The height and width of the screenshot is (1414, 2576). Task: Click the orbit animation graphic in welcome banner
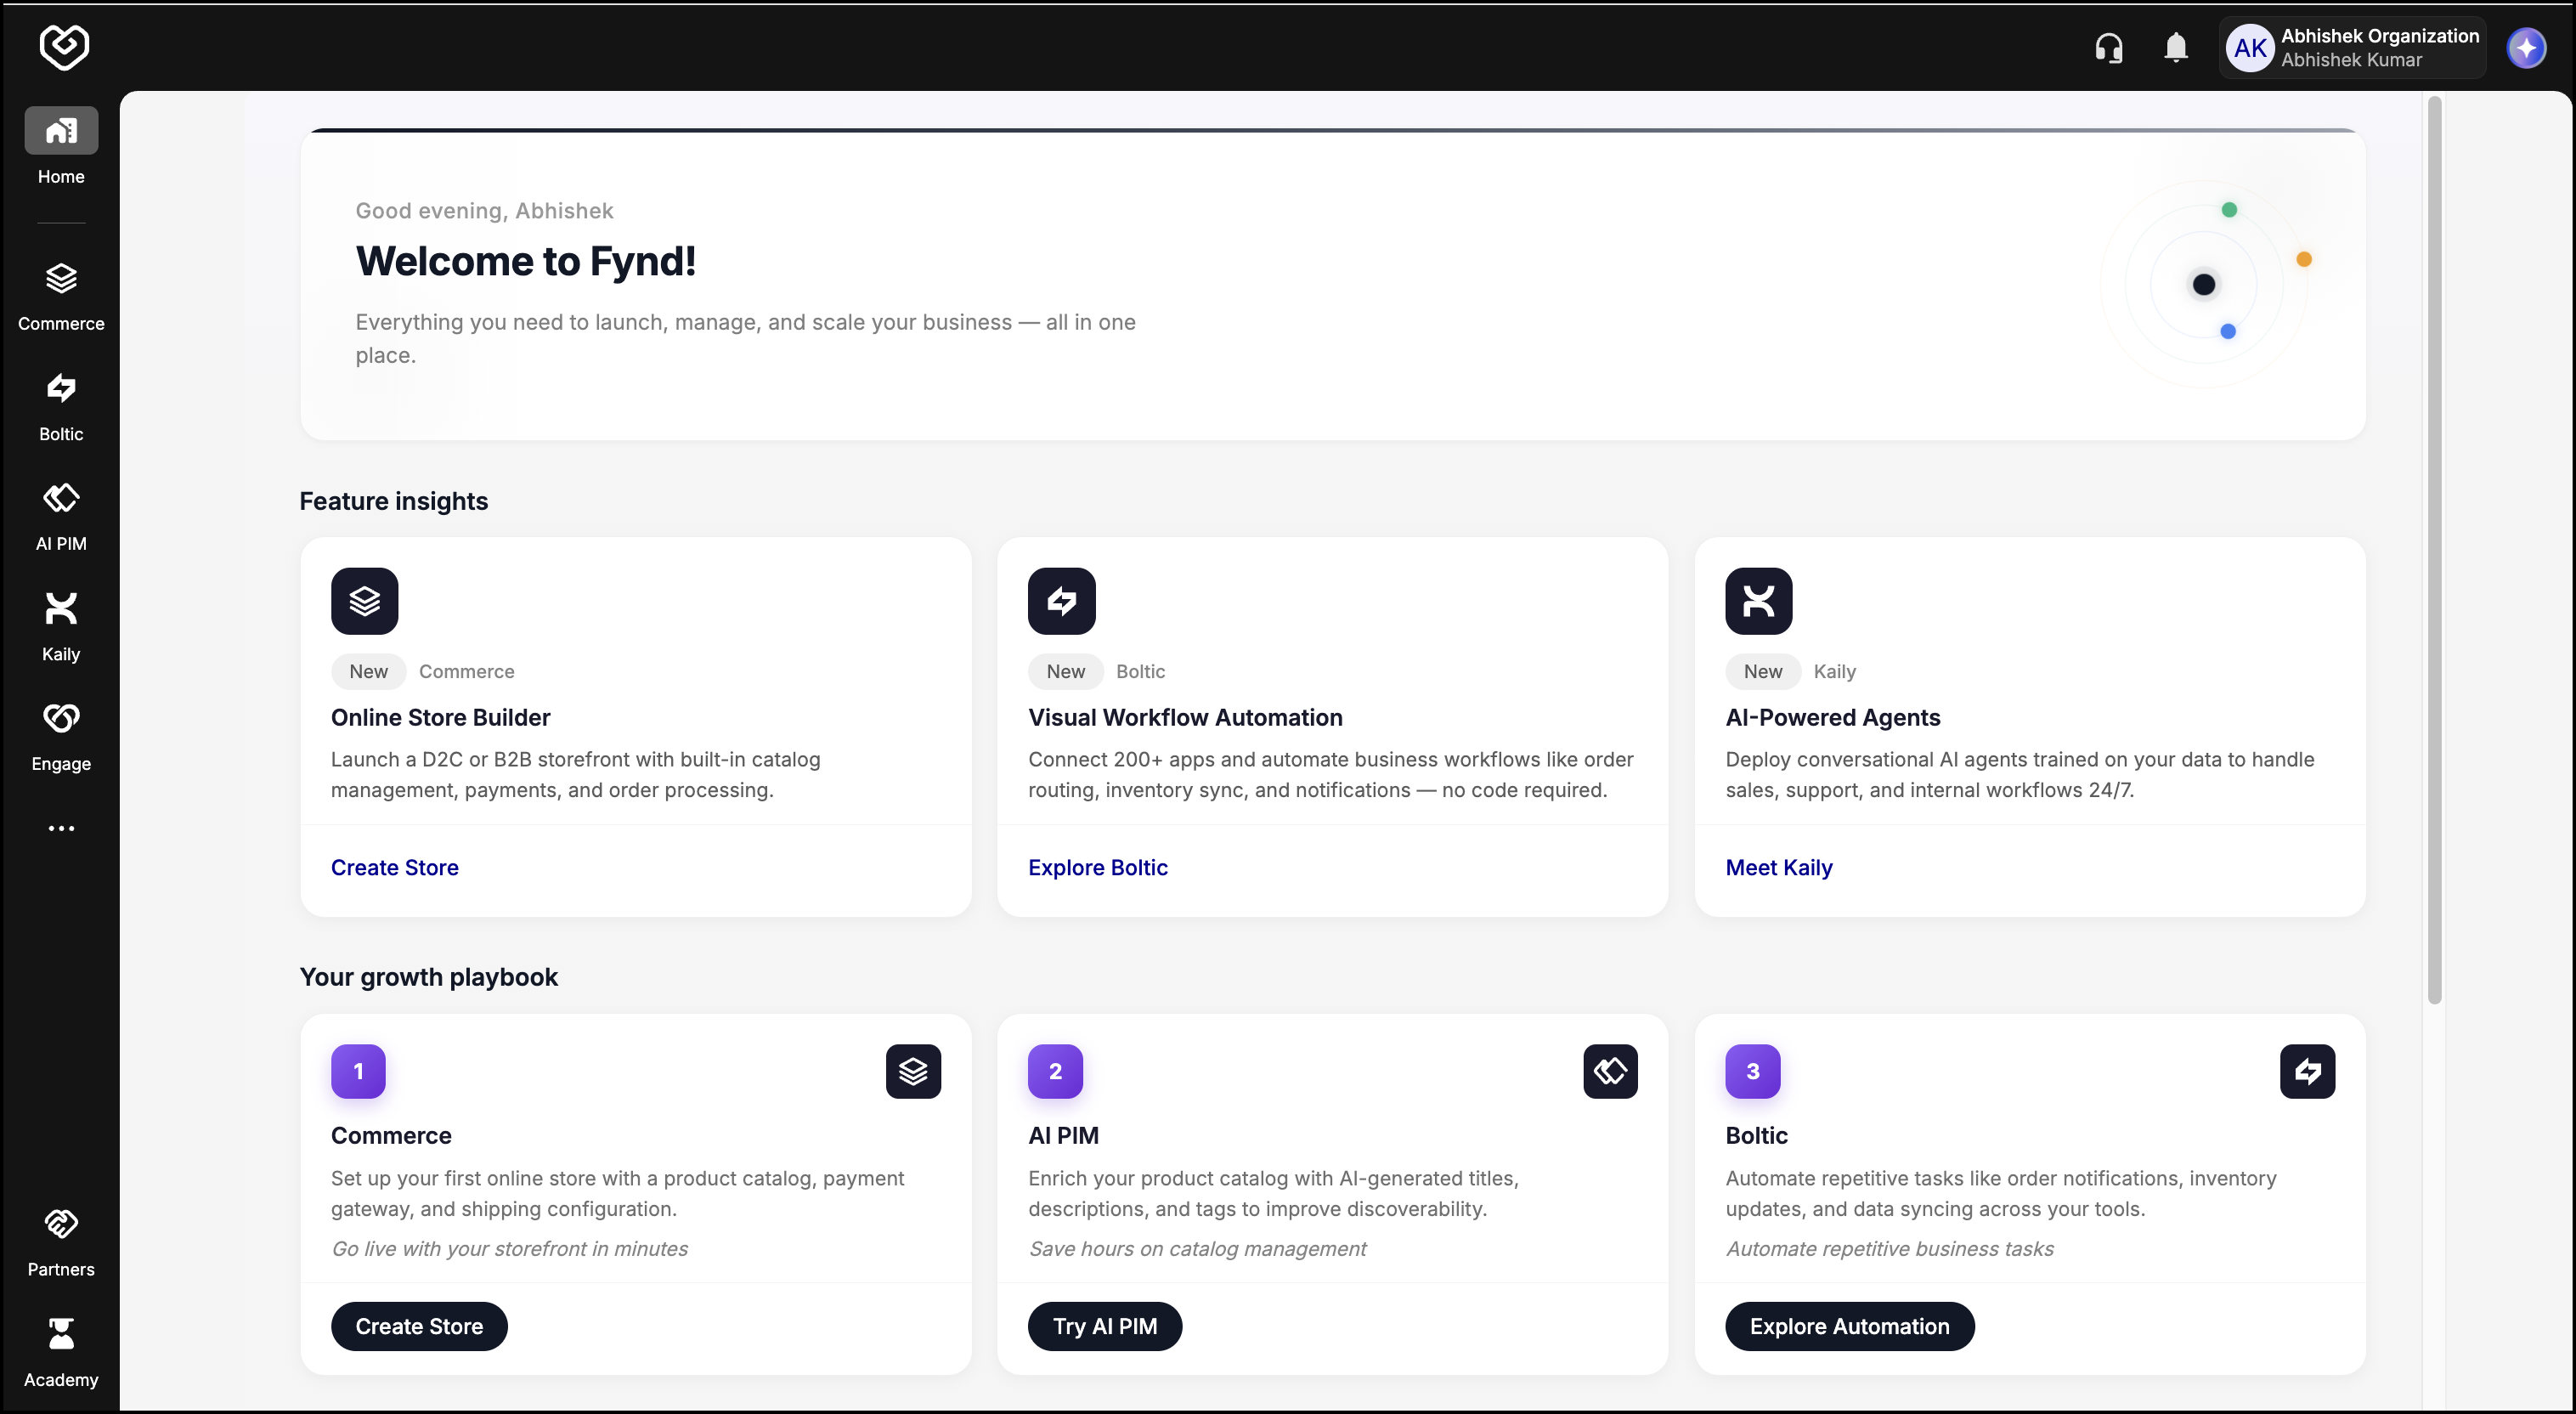[2205, 284]
